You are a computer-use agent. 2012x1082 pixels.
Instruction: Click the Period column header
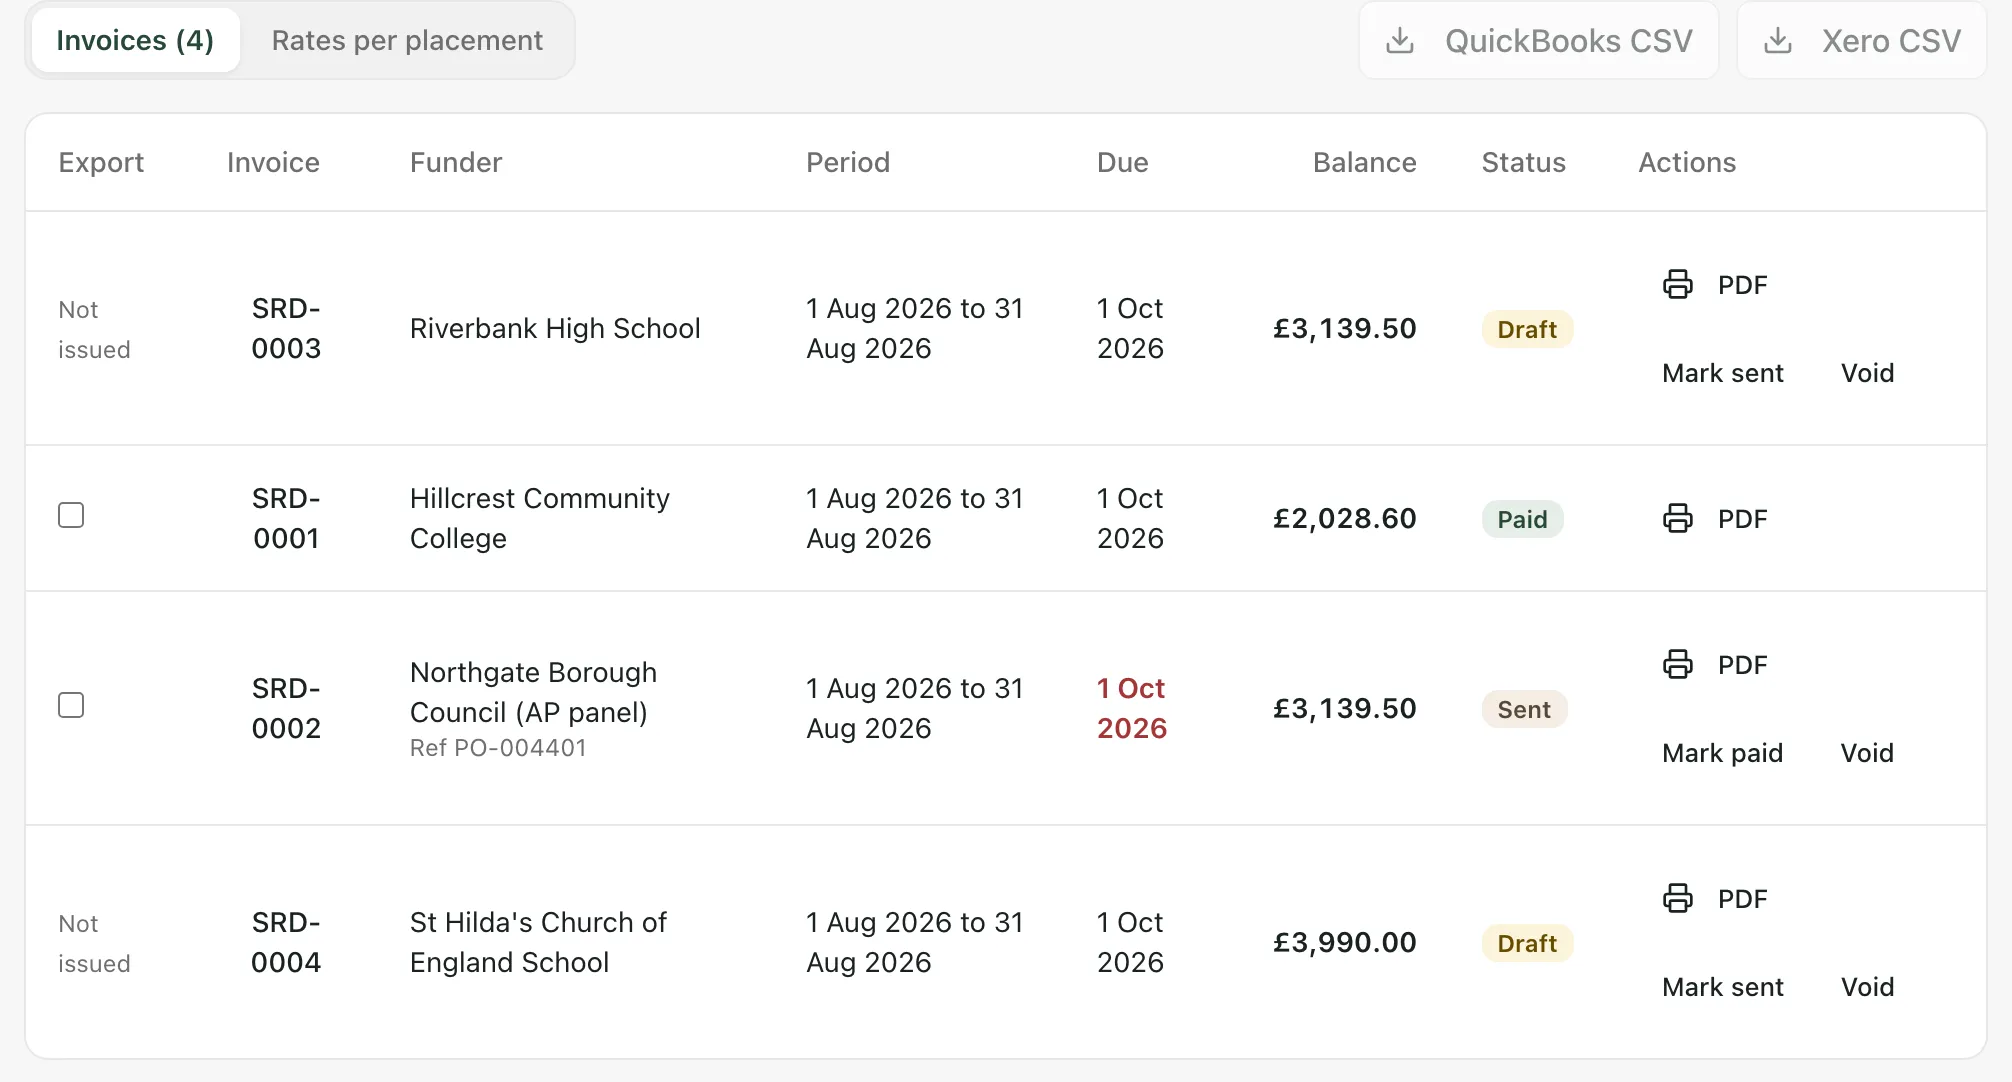[x=848, y=162]
